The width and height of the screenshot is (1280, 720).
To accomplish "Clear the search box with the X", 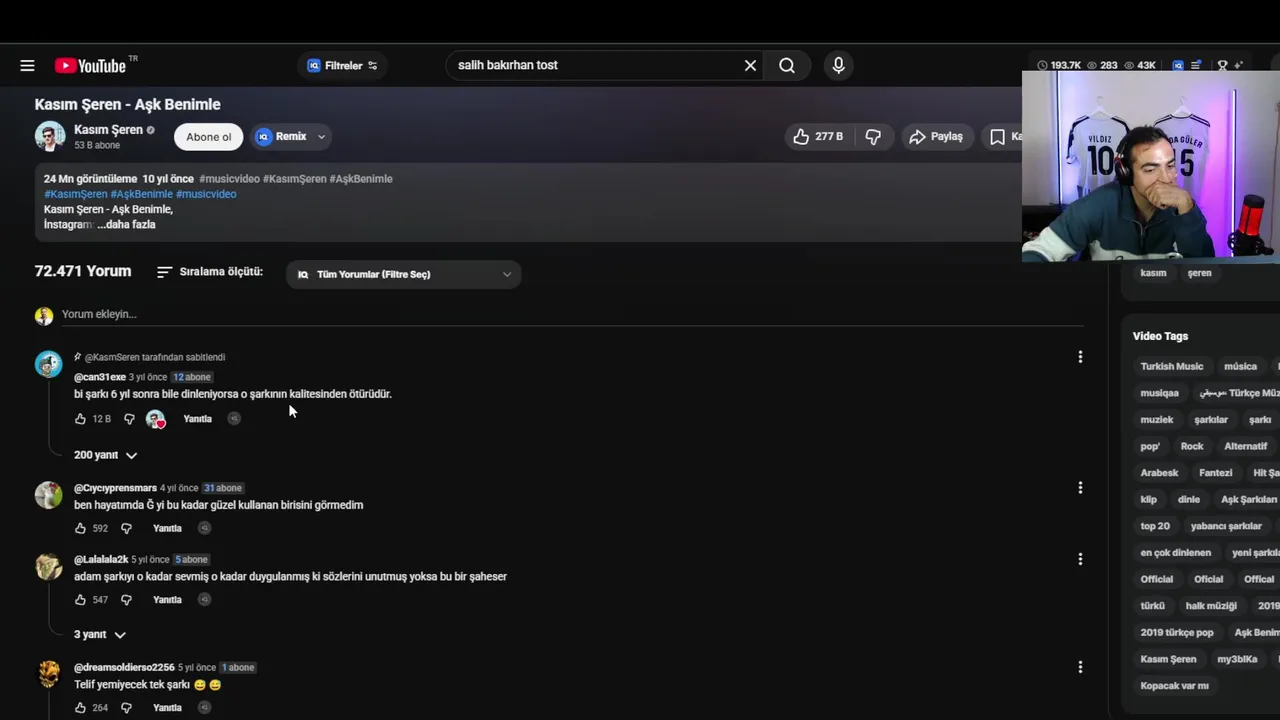I will pyautogui.click(x=750, y=66).
